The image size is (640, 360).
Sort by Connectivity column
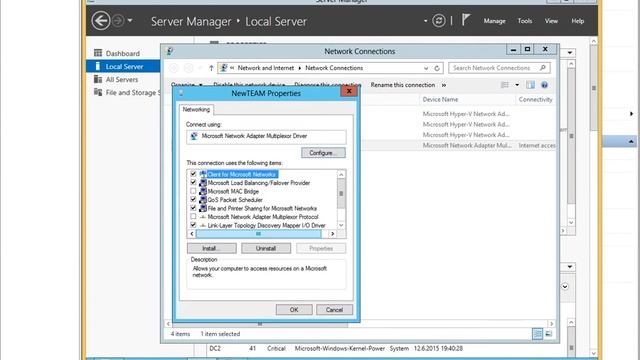[x=535, y=99]
